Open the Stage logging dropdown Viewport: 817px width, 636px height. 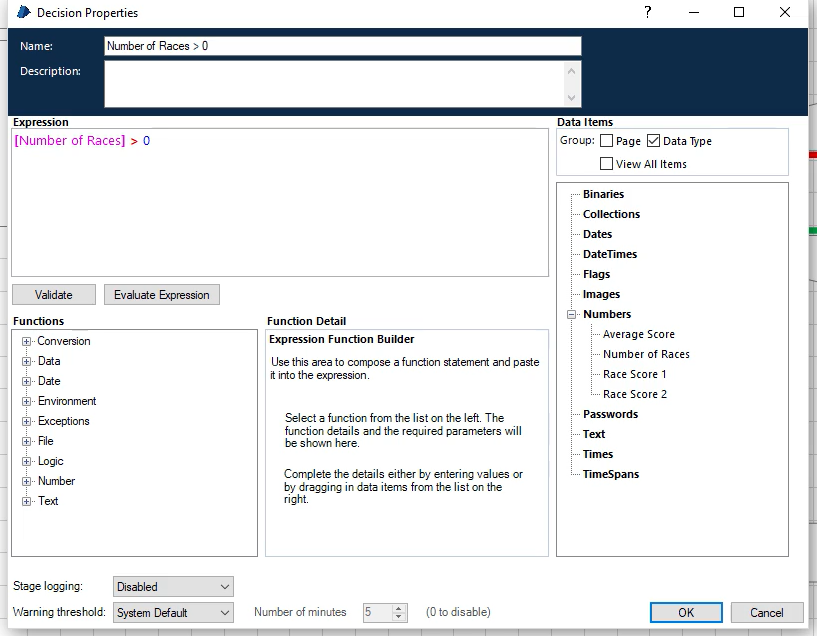pyautogui.click(x=173, y=587)
